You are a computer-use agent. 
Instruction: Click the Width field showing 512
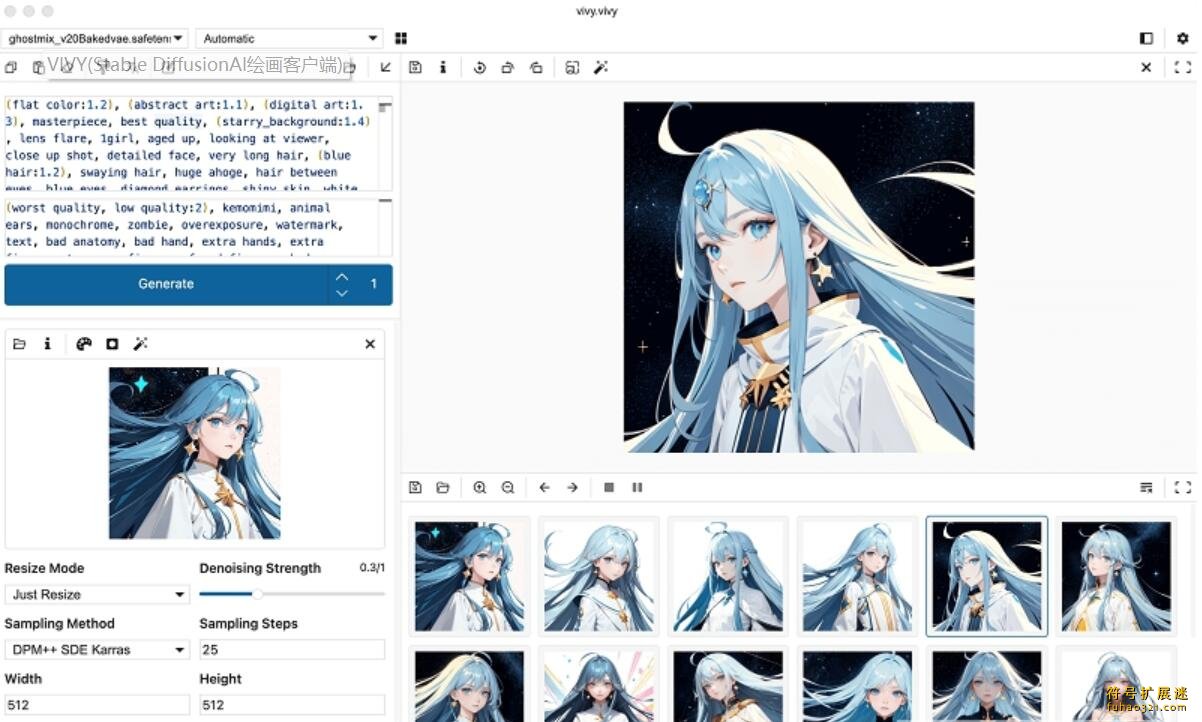click(97, 704)
